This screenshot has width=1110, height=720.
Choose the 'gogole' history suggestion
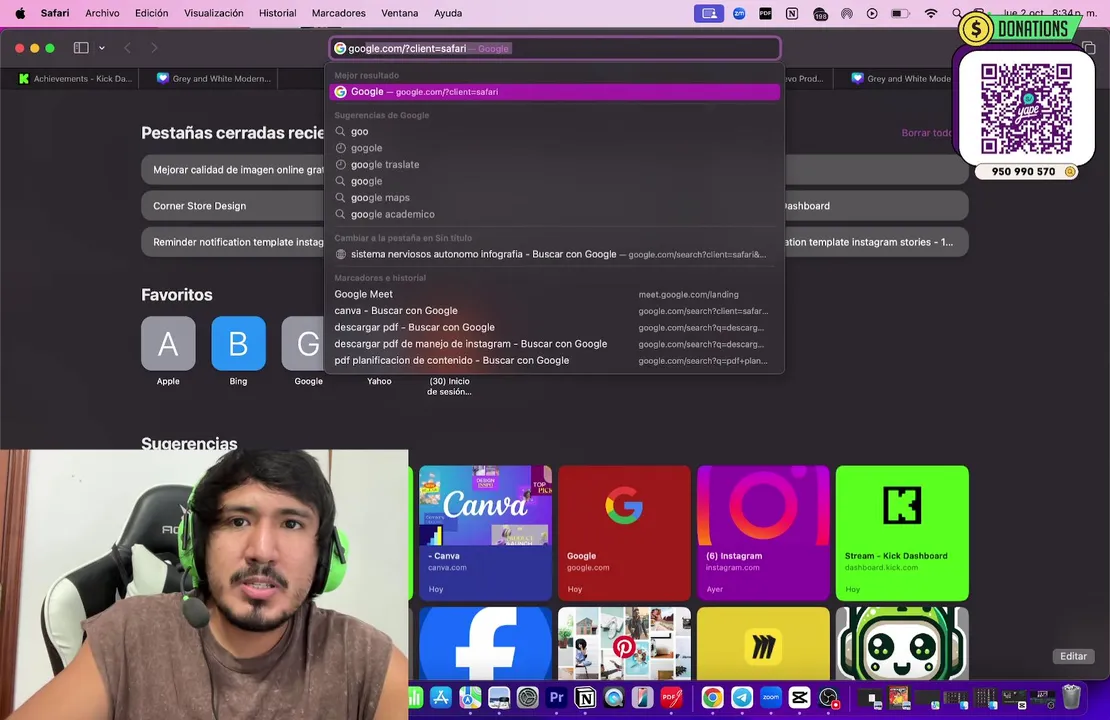click(x=555, y=148)
